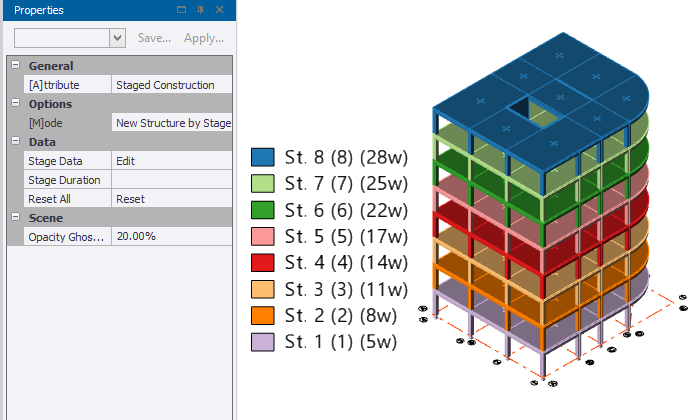Toggle the Properties panel pin icon
Image resolution: width=700 pixels, height=420 pixels.
200,9
